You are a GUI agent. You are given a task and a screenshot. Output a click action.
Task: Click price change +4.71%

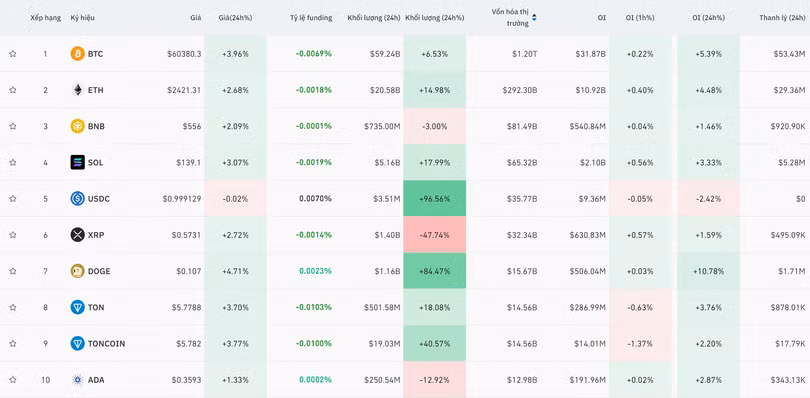point(235,271)
